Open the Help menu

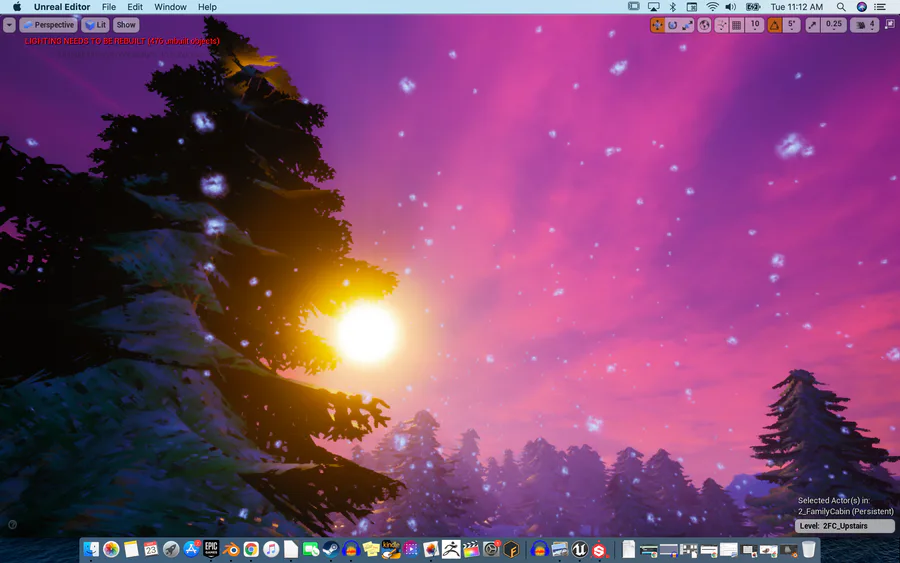[207, 7]
